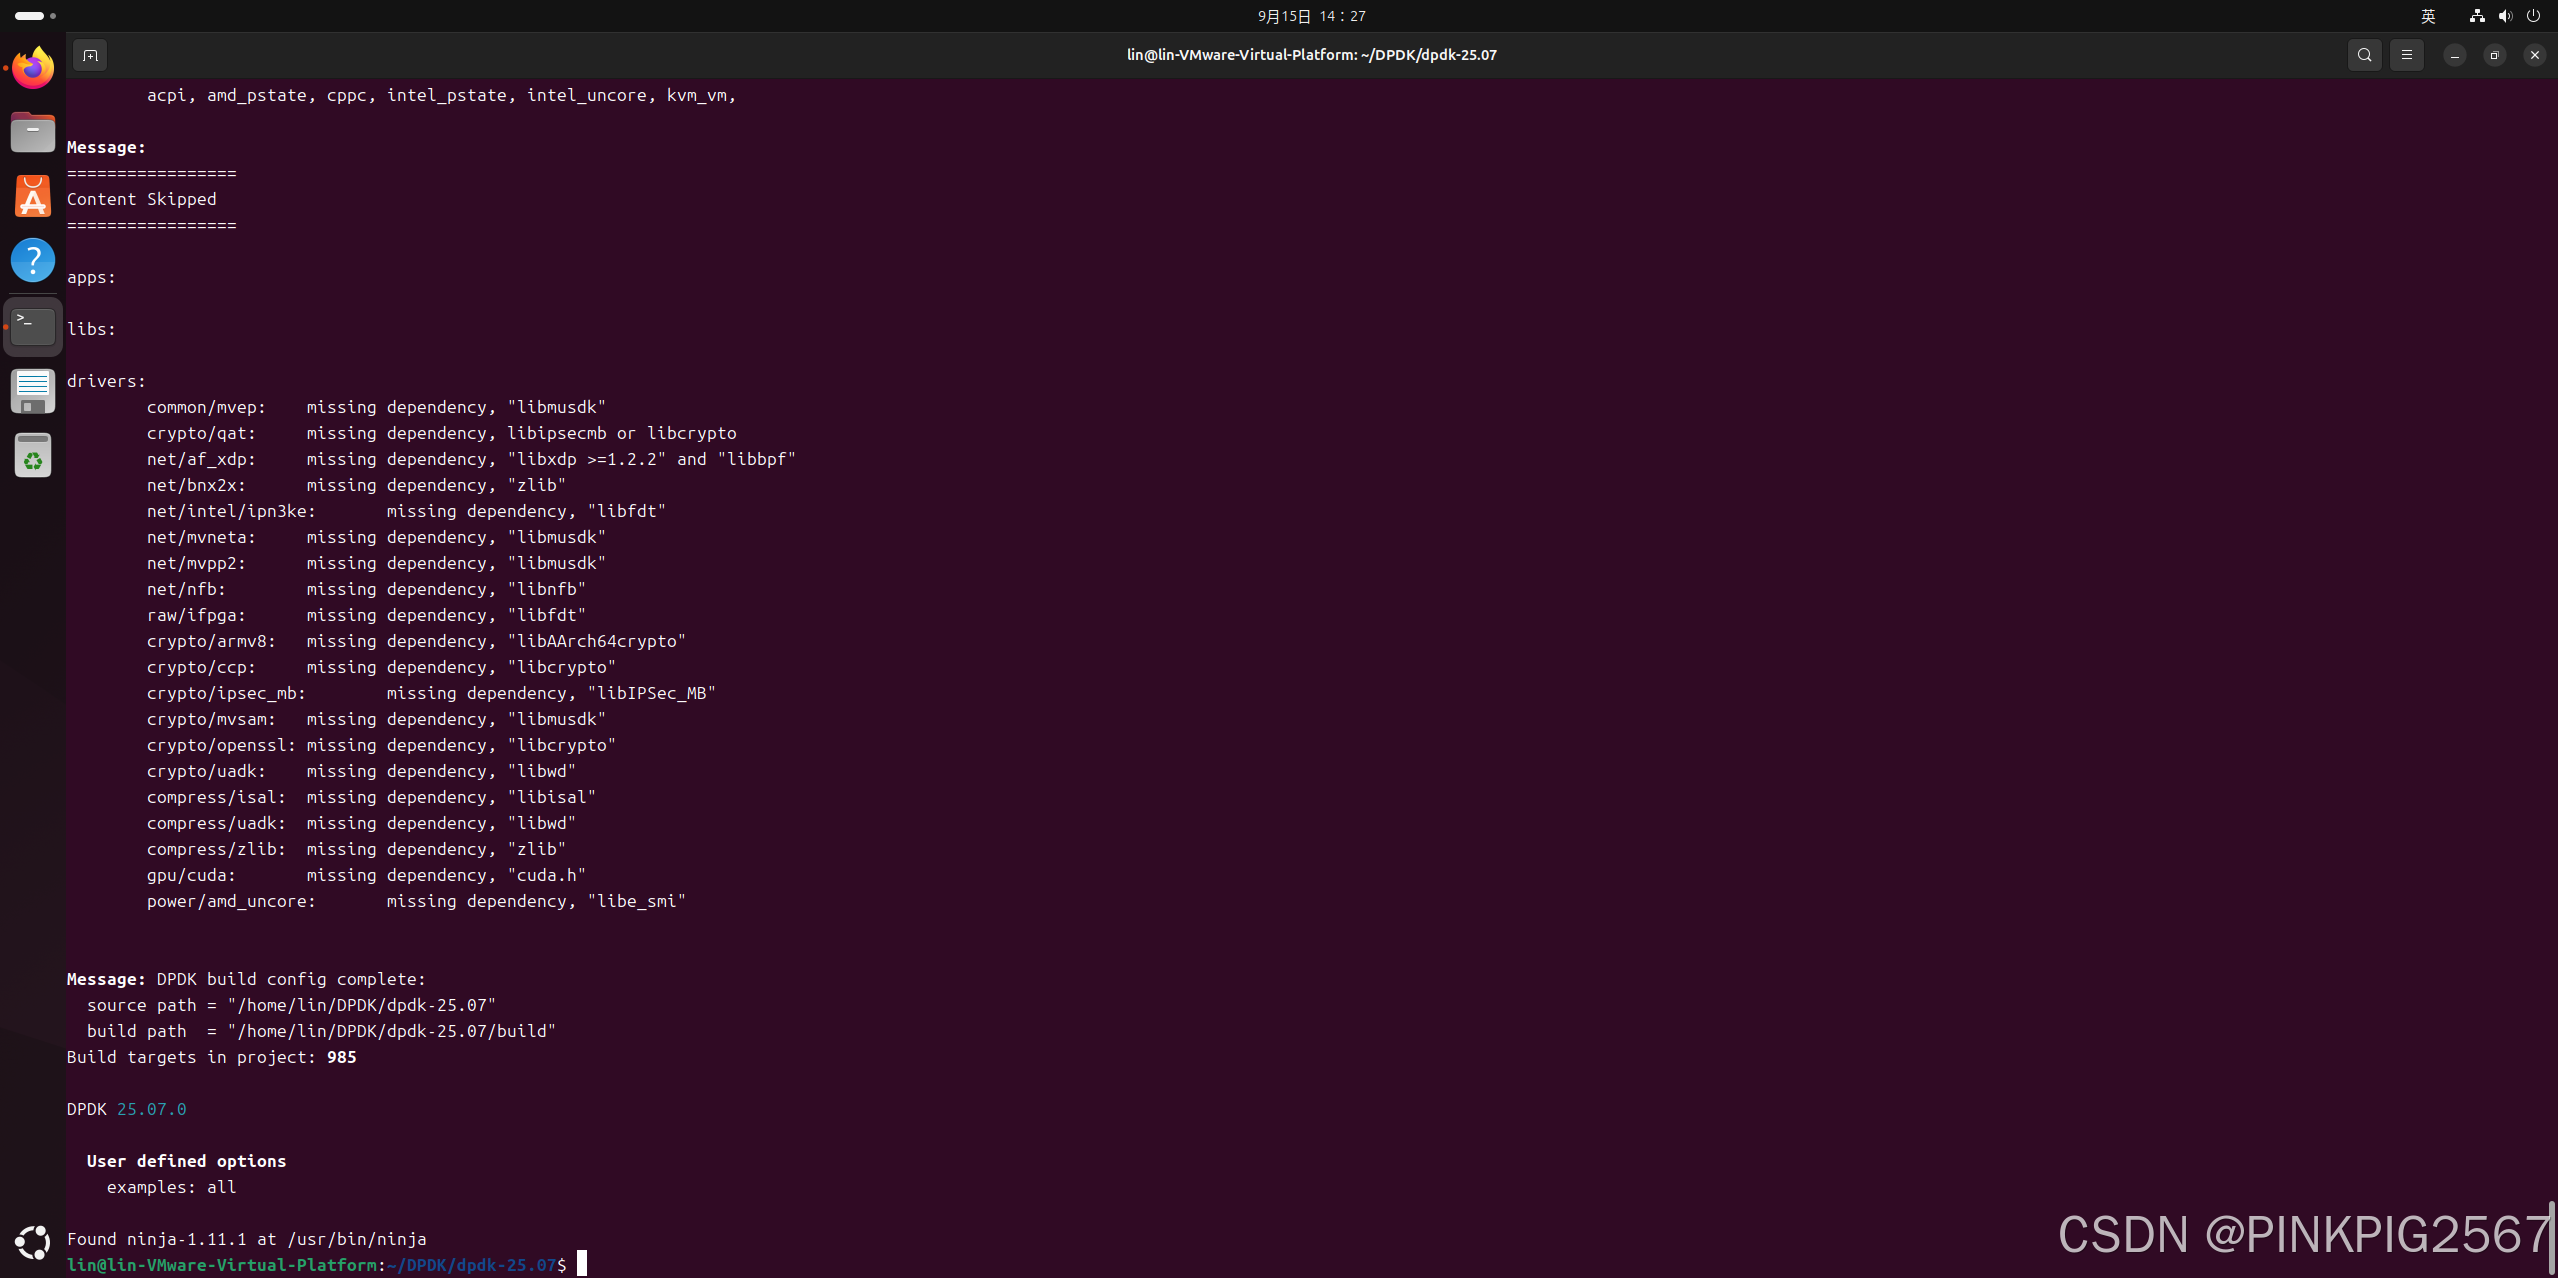Click the workspace indicator in the top-left corner
The height and width of the screenshot is (1278, 2558).
coord(30,15)
